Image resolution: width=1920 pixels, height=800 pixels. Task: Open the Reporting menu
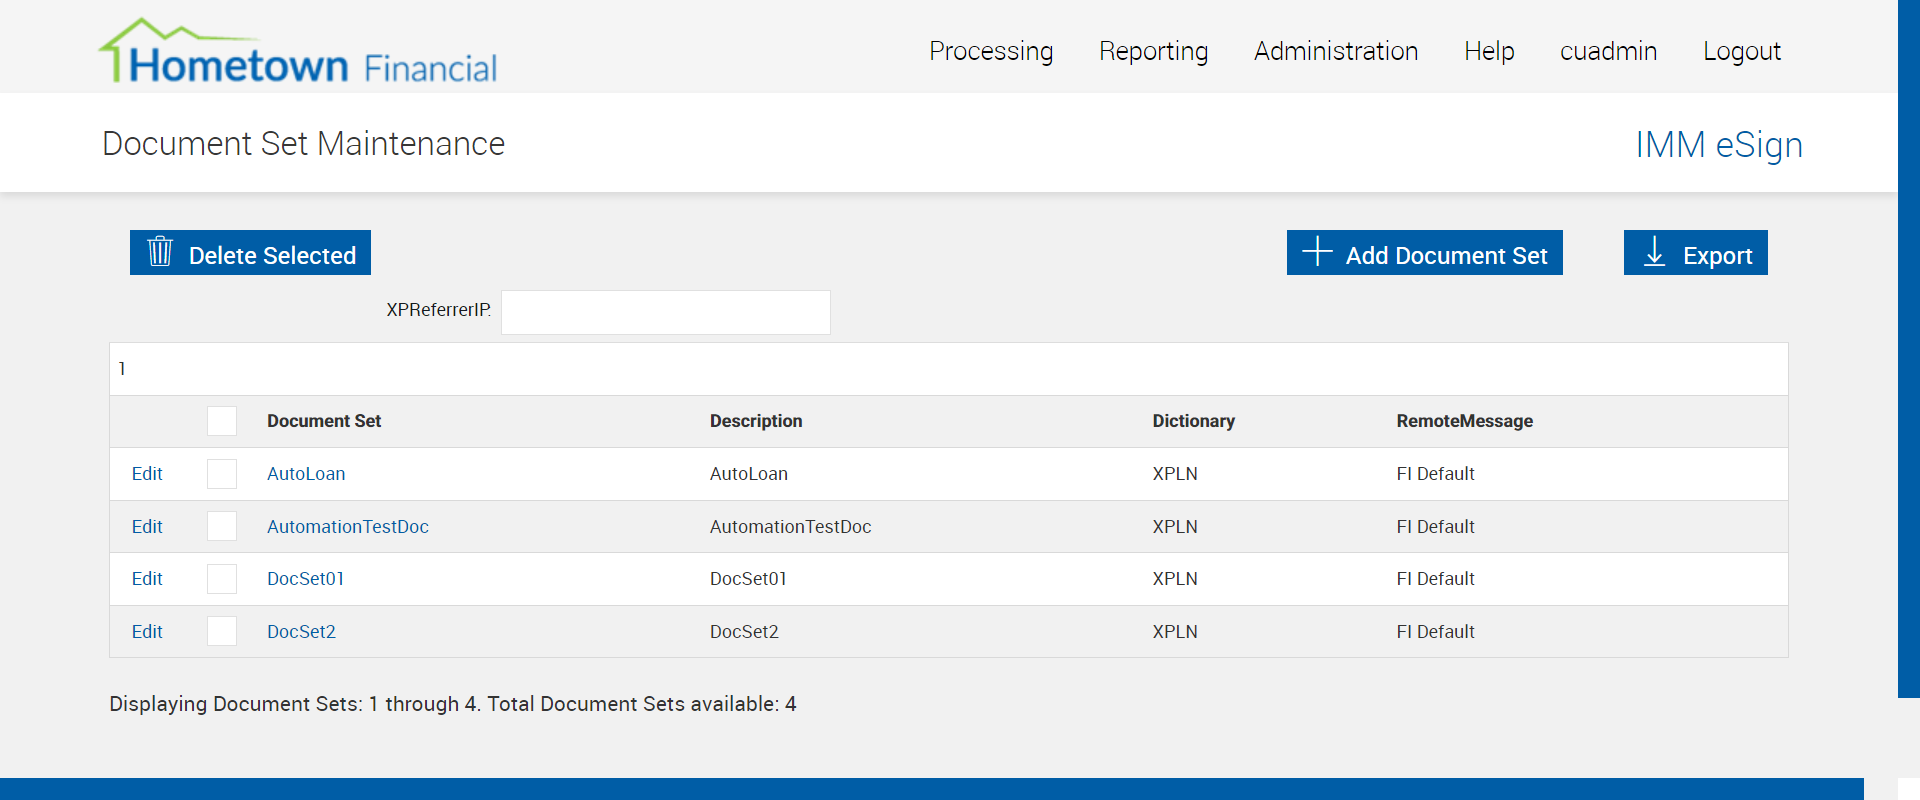click(x=1153, y=51)
